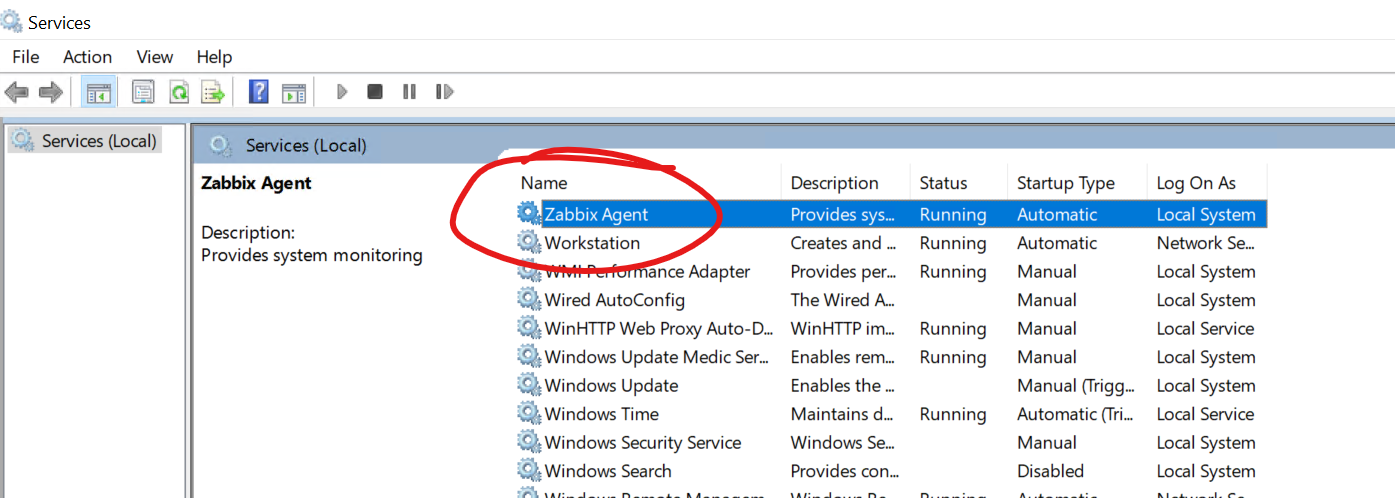Click the Restart Service icon
Screen dimensions: 1395x498
(444, 92)
